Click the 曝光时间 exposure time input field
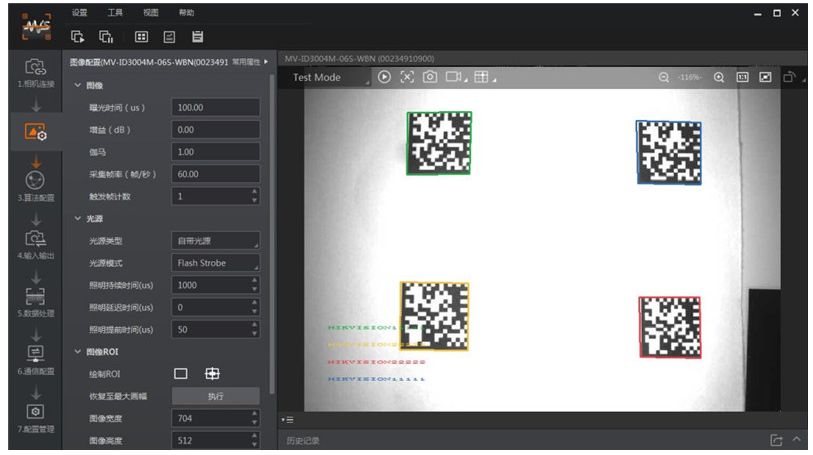 tap(214, 107)
